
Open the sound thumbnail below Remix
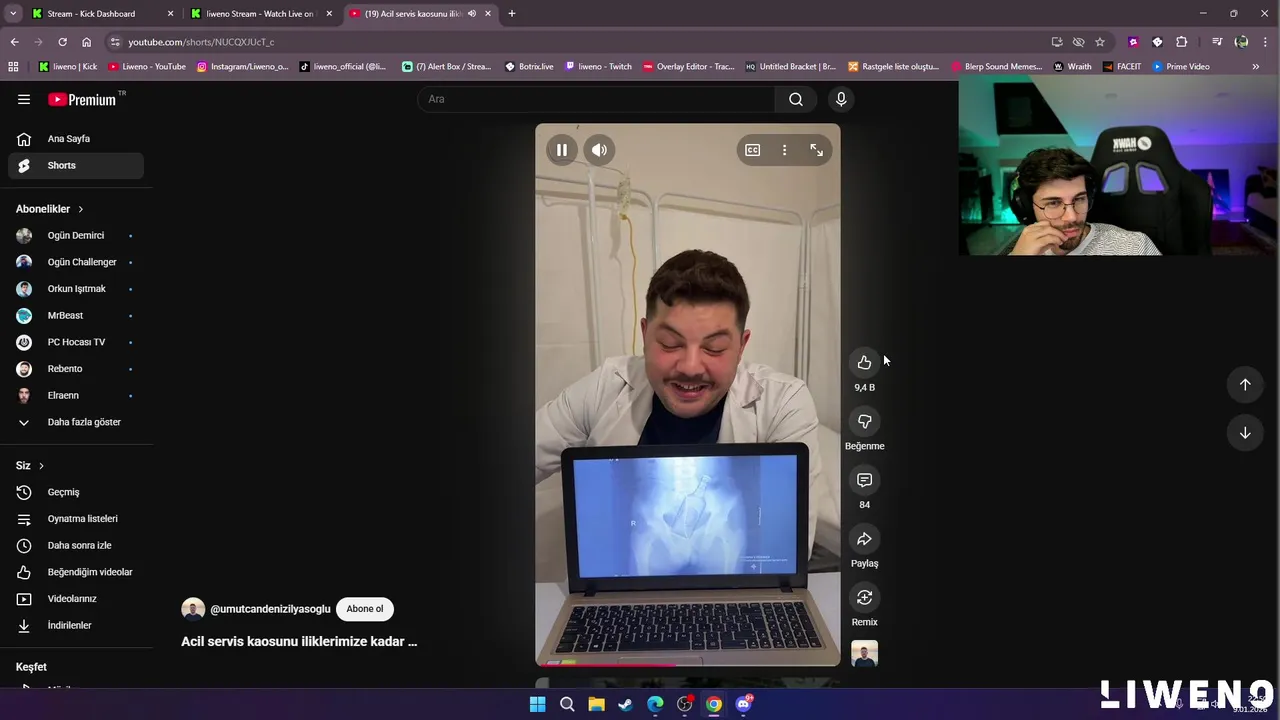865,654
